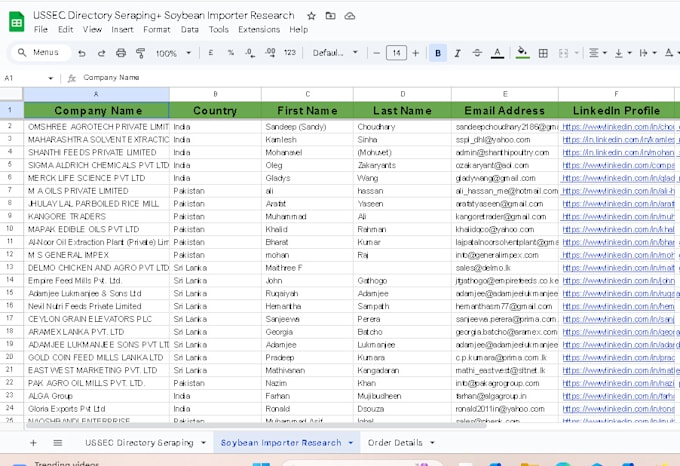Toggle Italic formatting
Screen dimensions: 680x466
pos(458,53)
